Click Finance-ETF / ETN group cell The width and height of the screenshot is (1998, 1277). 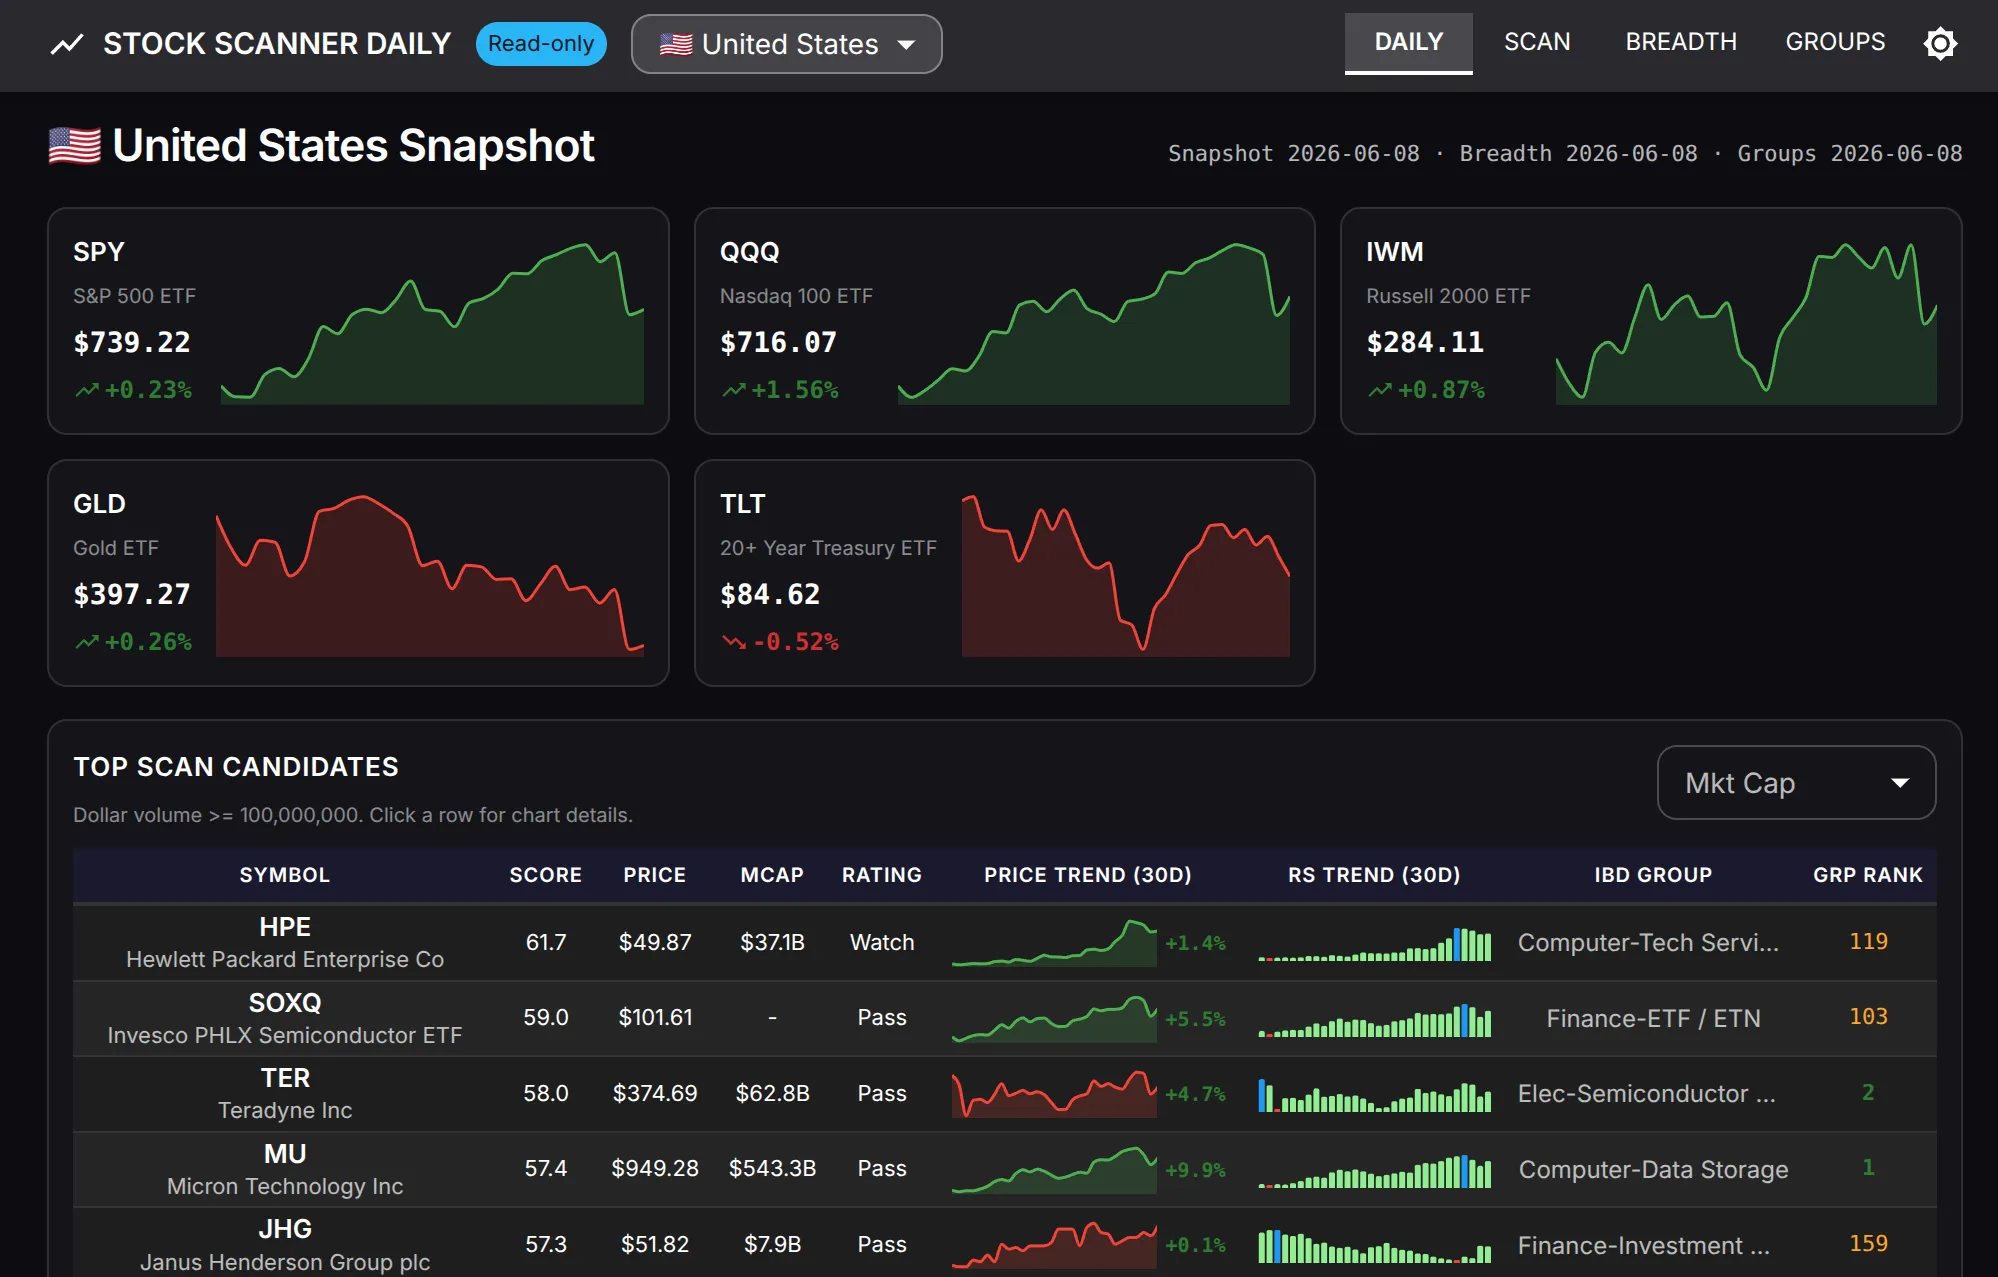tap(1653, 1018)
